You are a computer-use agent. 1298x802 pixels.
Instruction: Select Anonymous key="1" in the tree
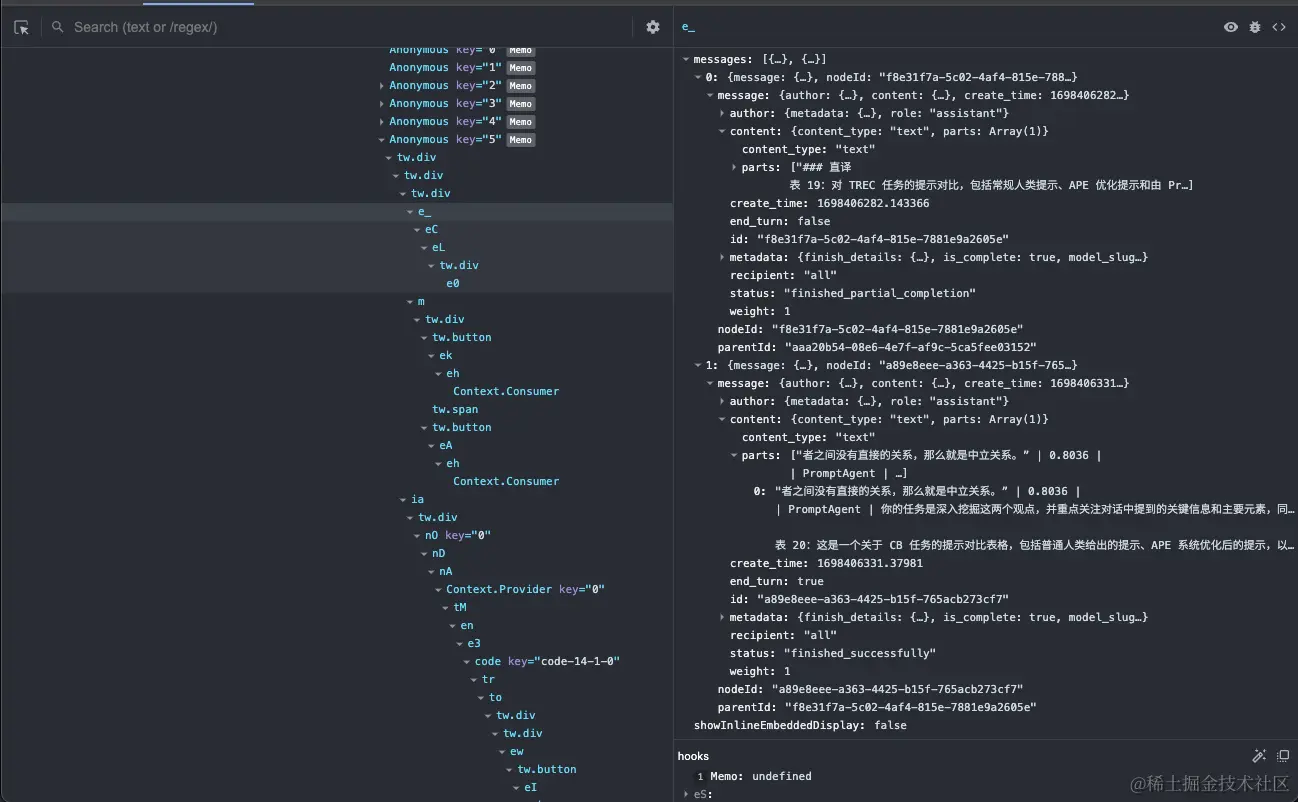pos(445,68)
